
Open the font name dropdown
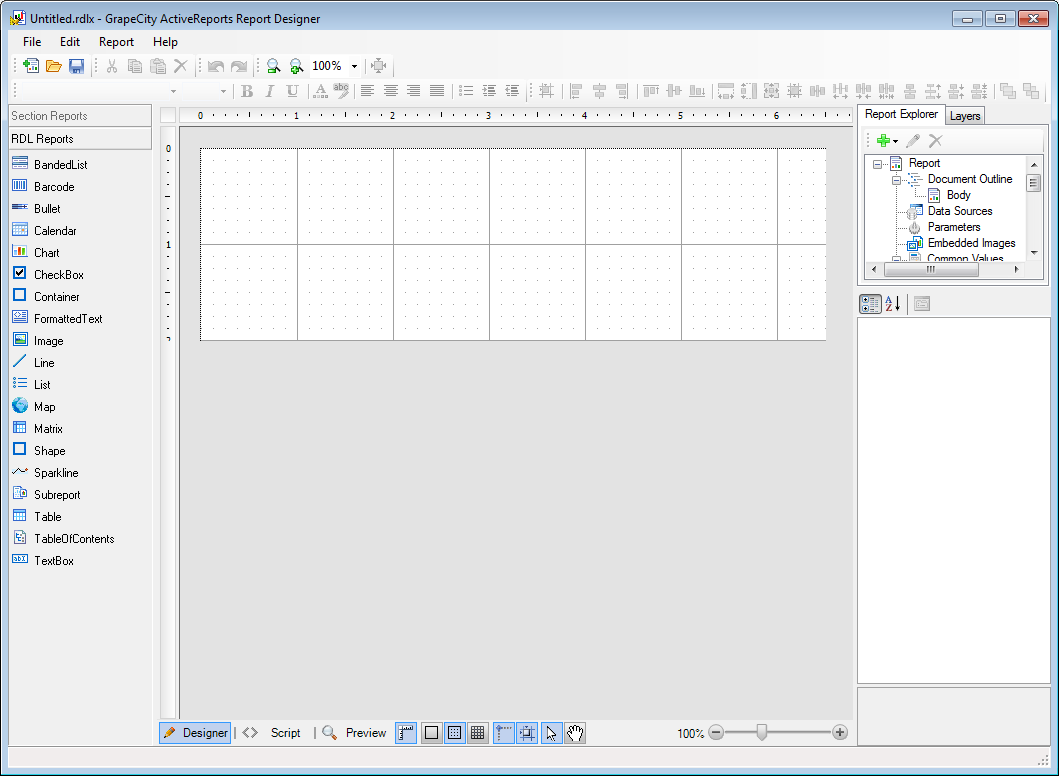coord(174,91)
